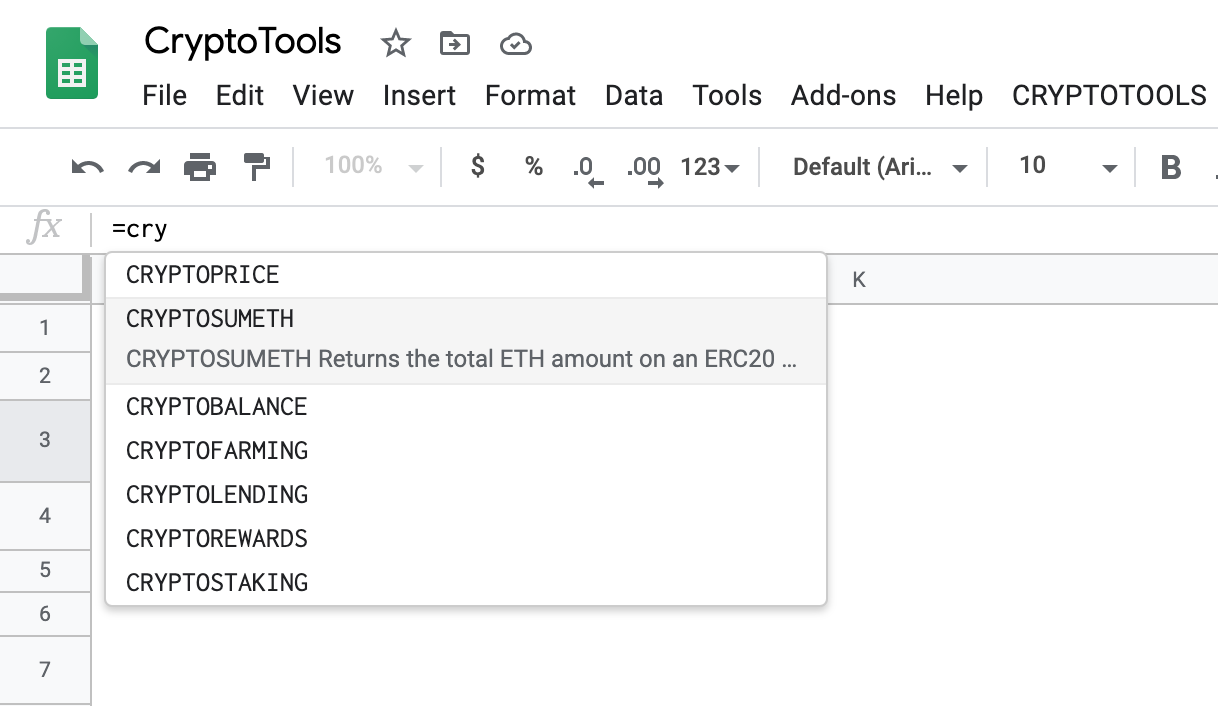The height and width of the screenshot is (706, 1218).
Task: Format the cell as percent
Action: coord(534,167)
